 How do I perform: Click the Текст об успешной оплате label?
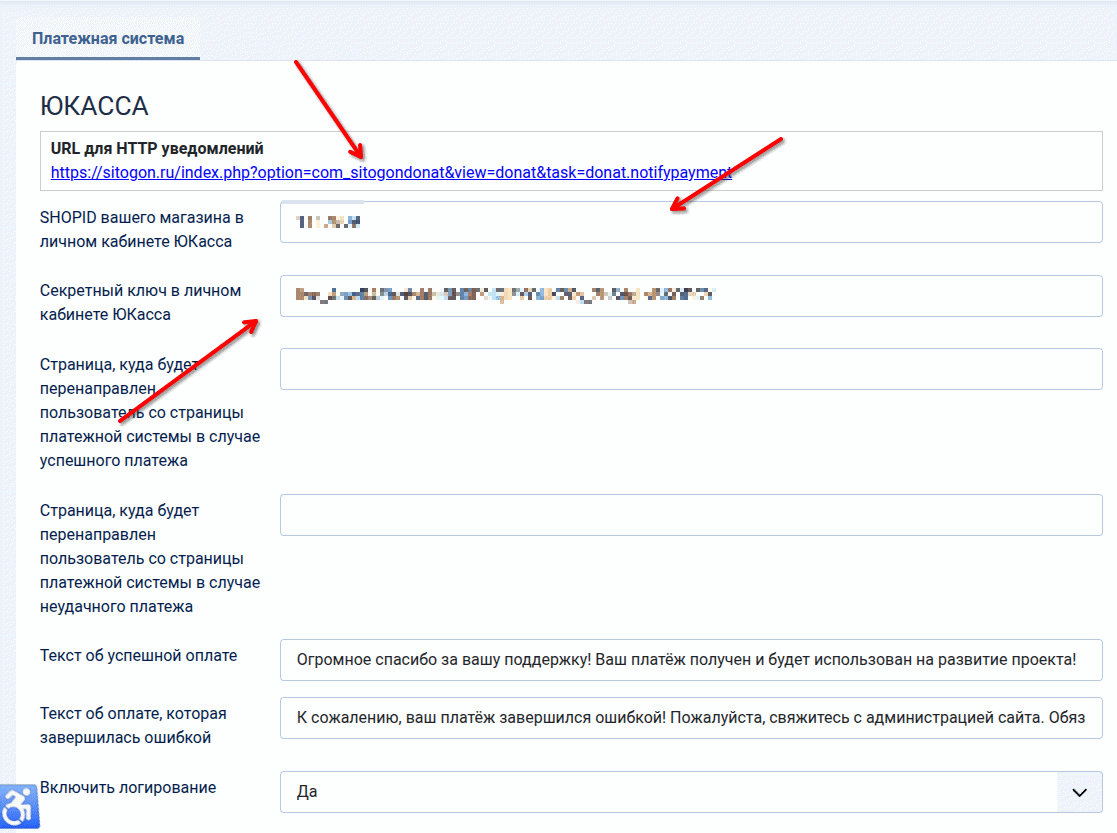(x=139, y=656)
